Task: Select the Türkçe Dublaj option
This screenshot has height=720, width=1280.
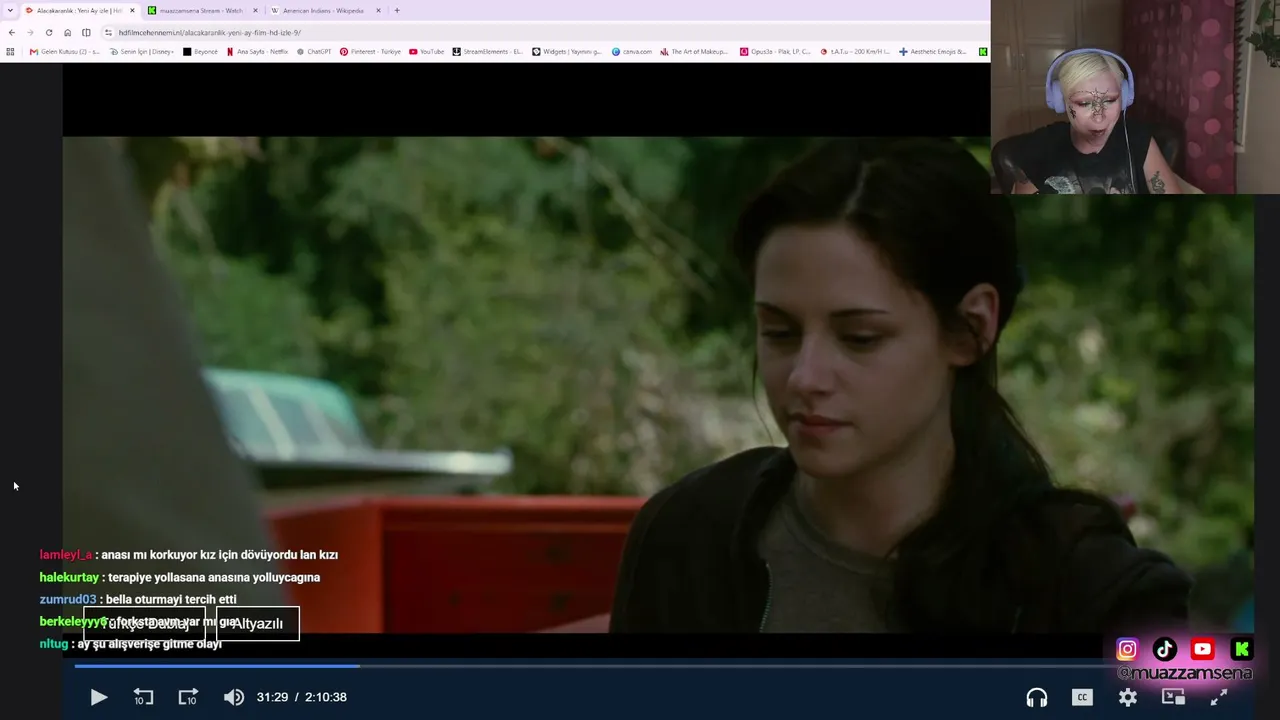Action: (144, 623)
